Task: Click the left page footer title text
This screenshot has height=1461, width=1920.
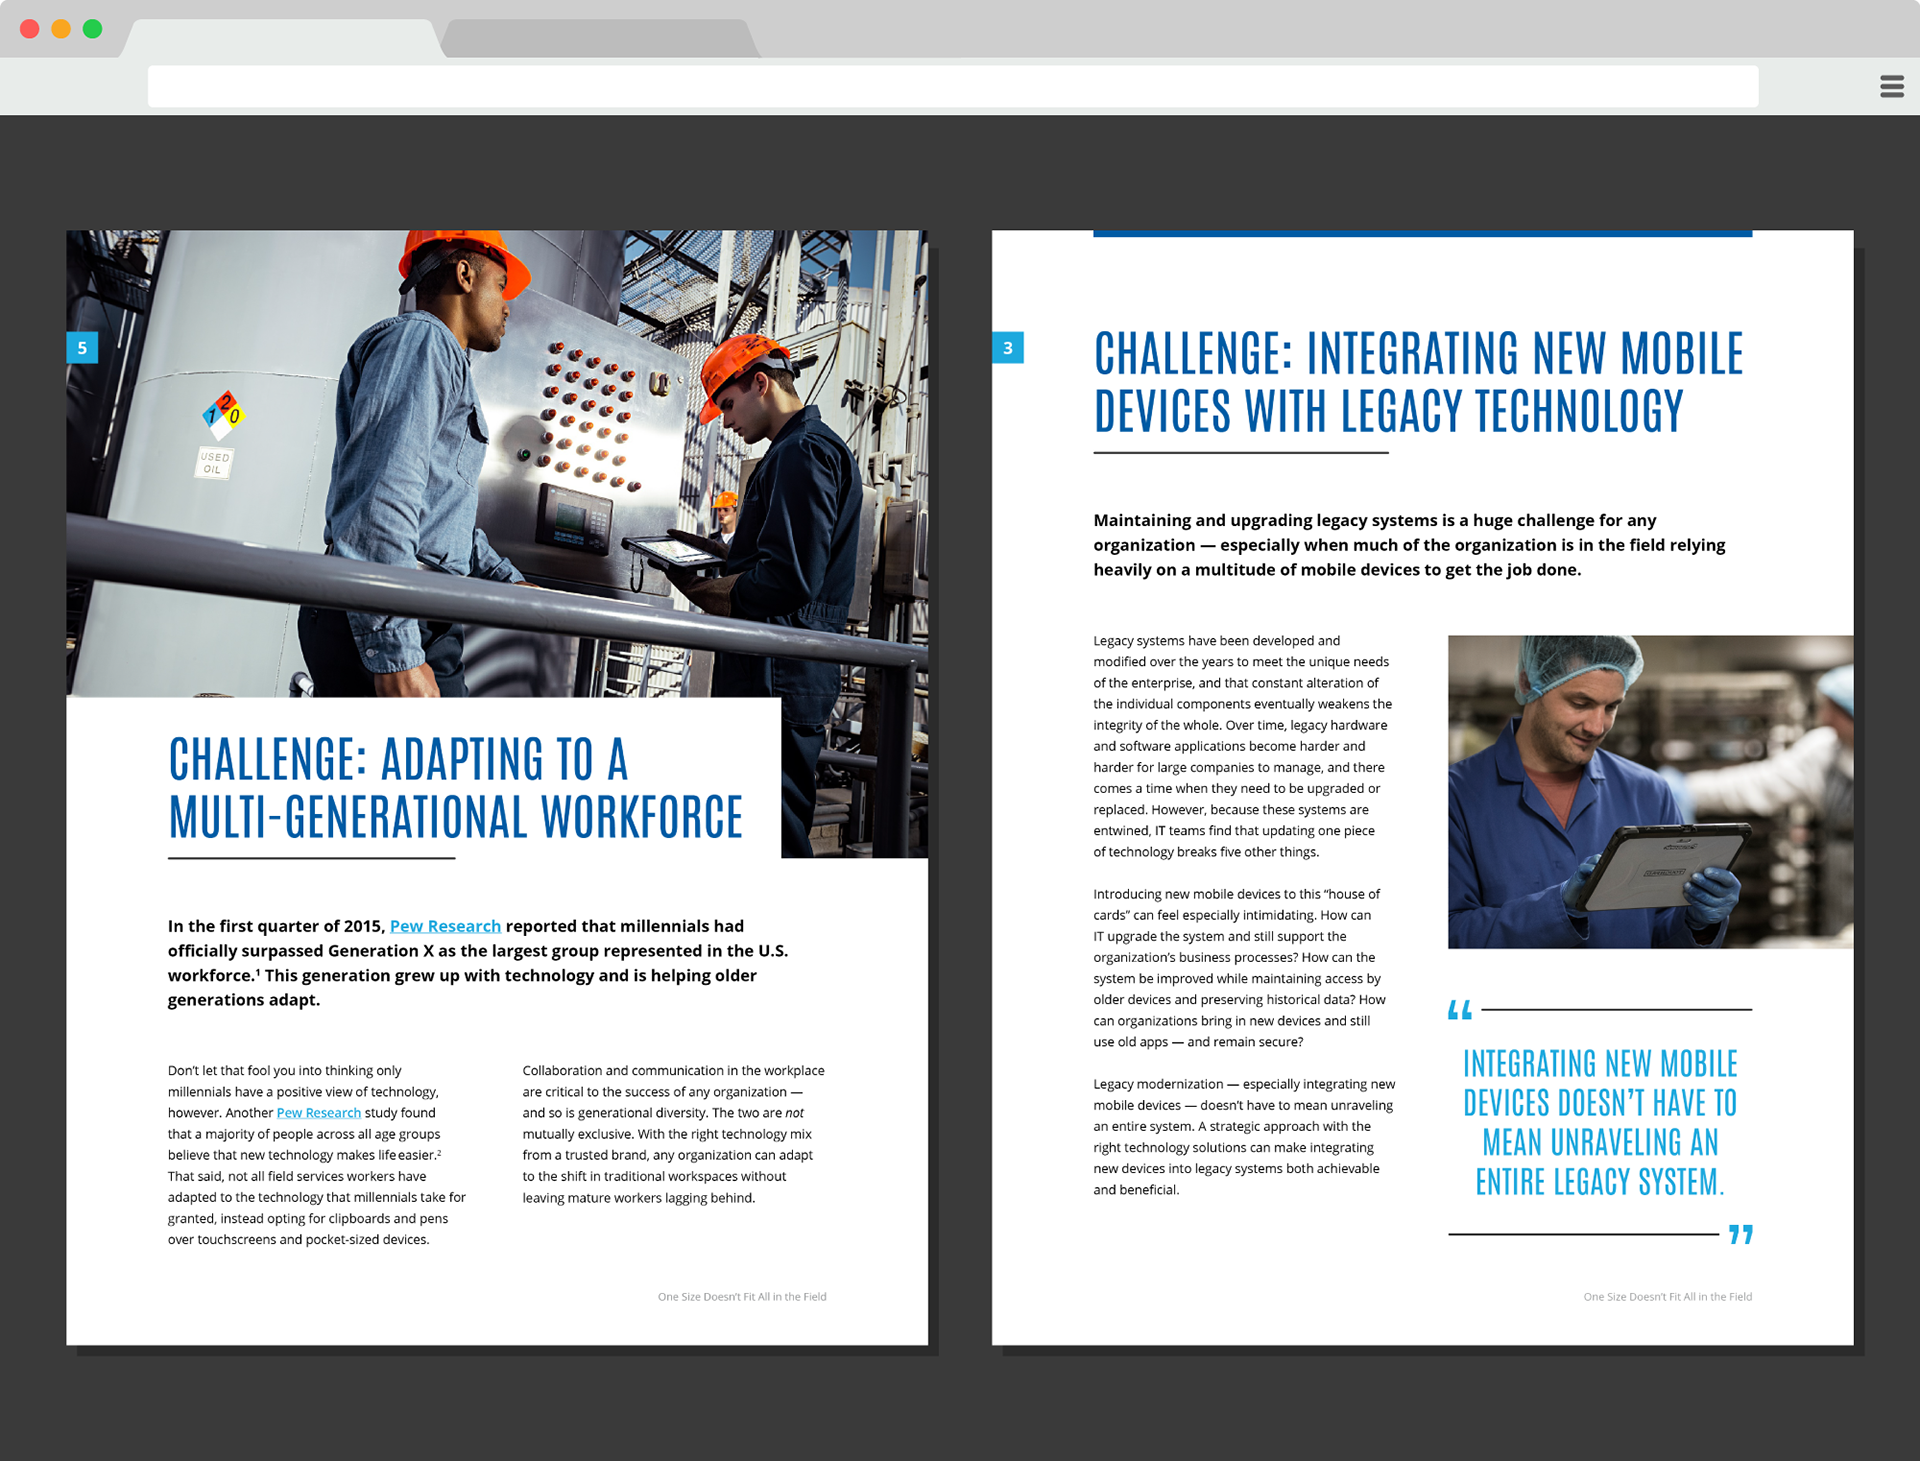Action: point(742,1297)
